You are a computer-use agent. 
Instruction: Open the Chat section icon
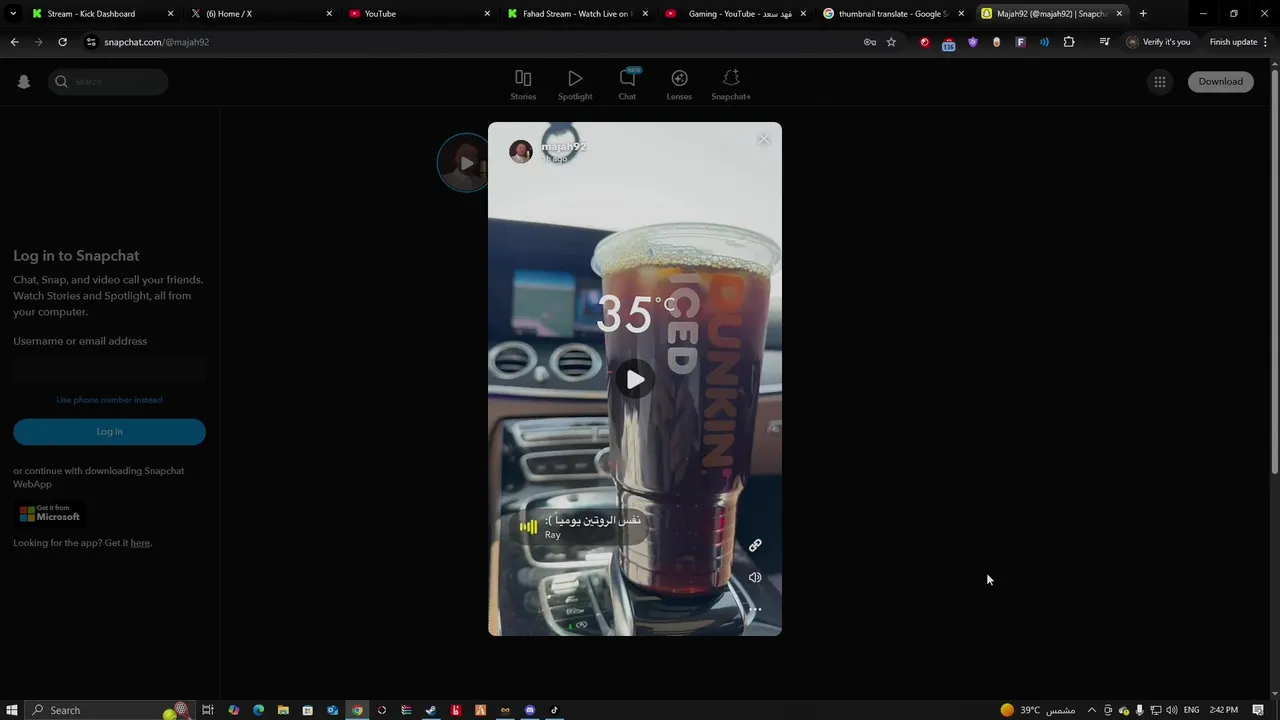(x=627, y=85)
